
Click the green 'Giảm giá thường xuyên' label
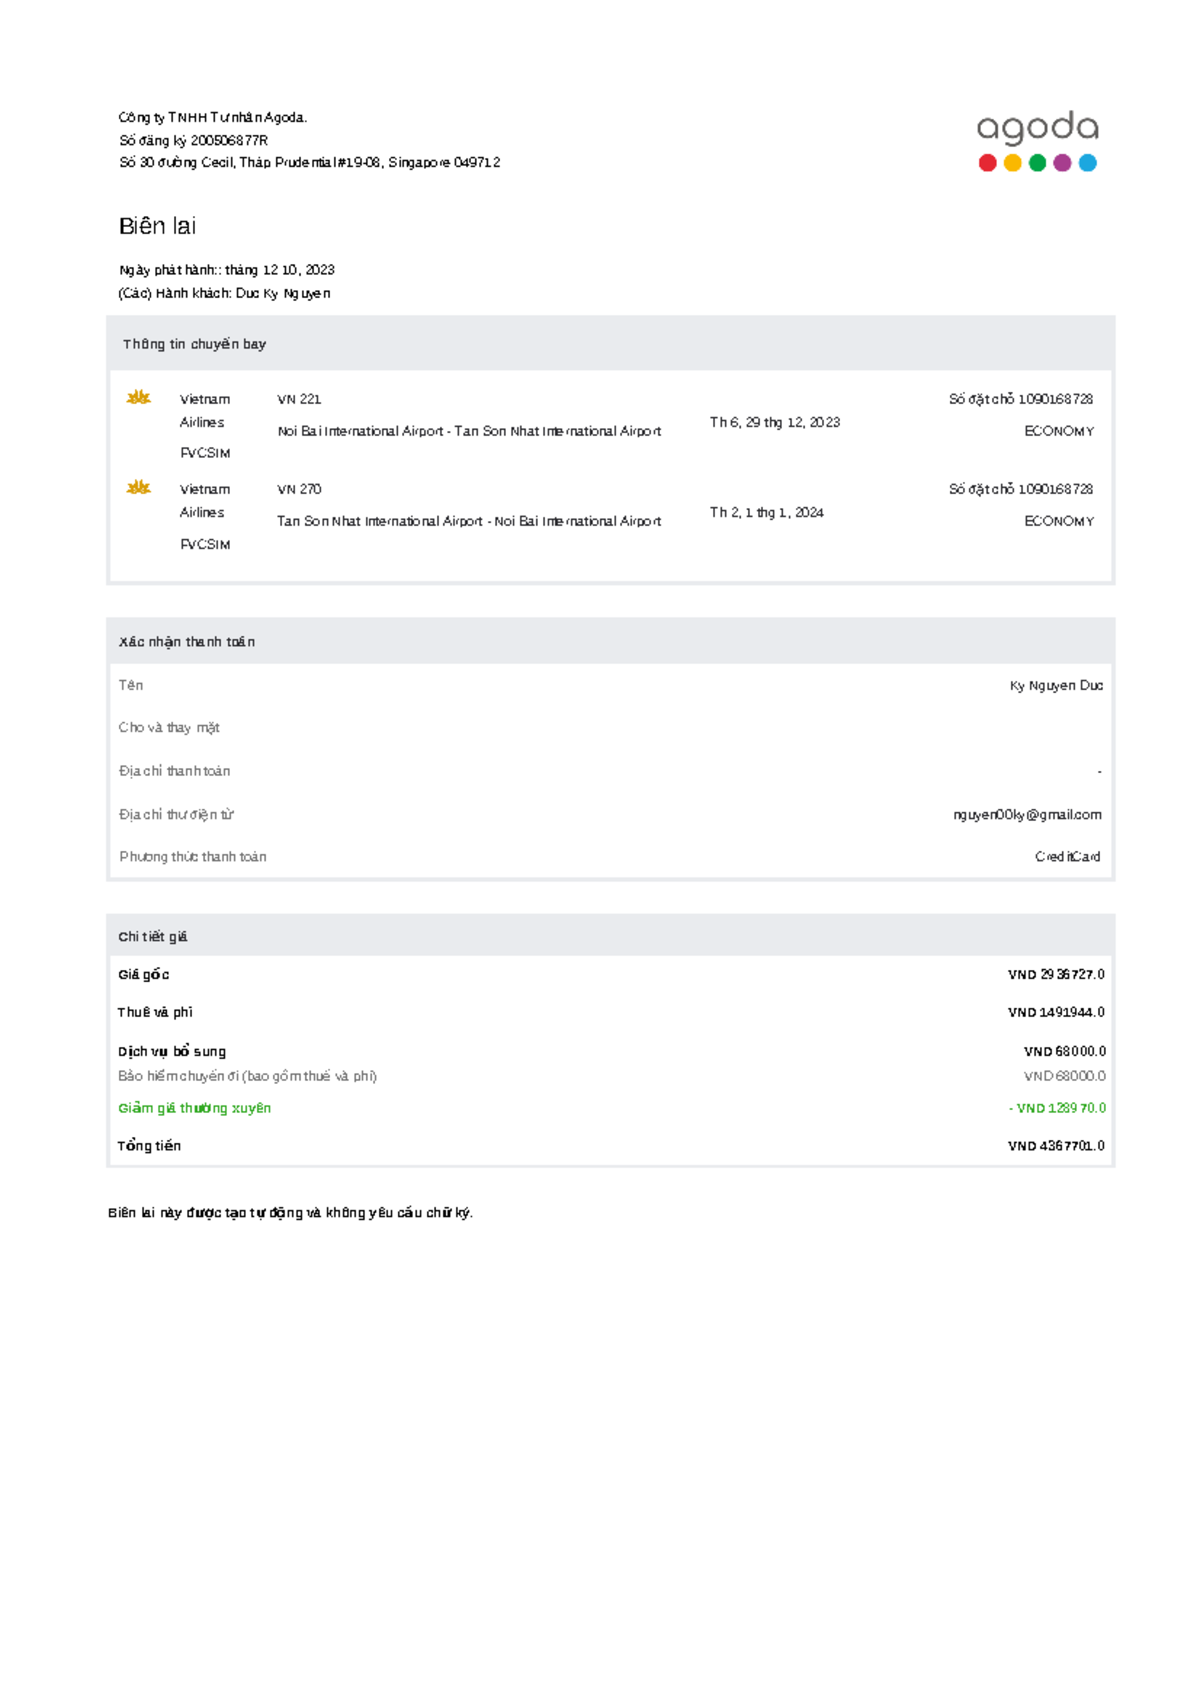point(194,1108)
